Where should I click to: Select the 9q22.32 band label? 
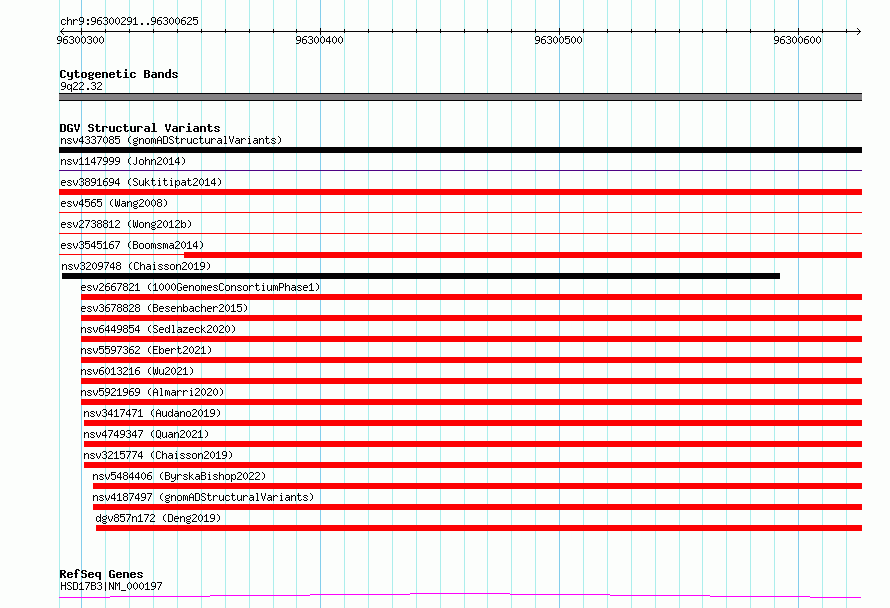[x=81, y=86]
